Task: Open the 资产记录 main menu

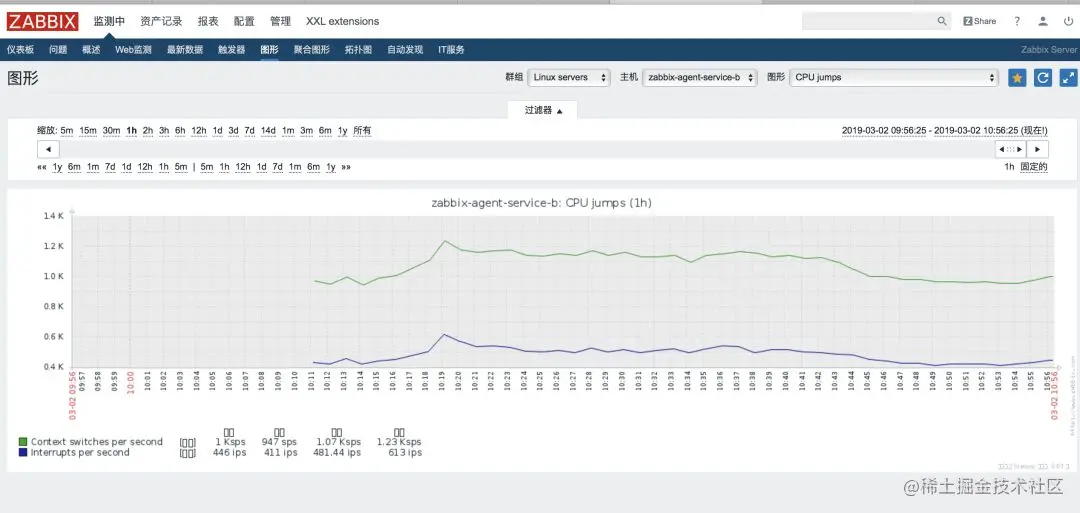Action: pos(161,21)
